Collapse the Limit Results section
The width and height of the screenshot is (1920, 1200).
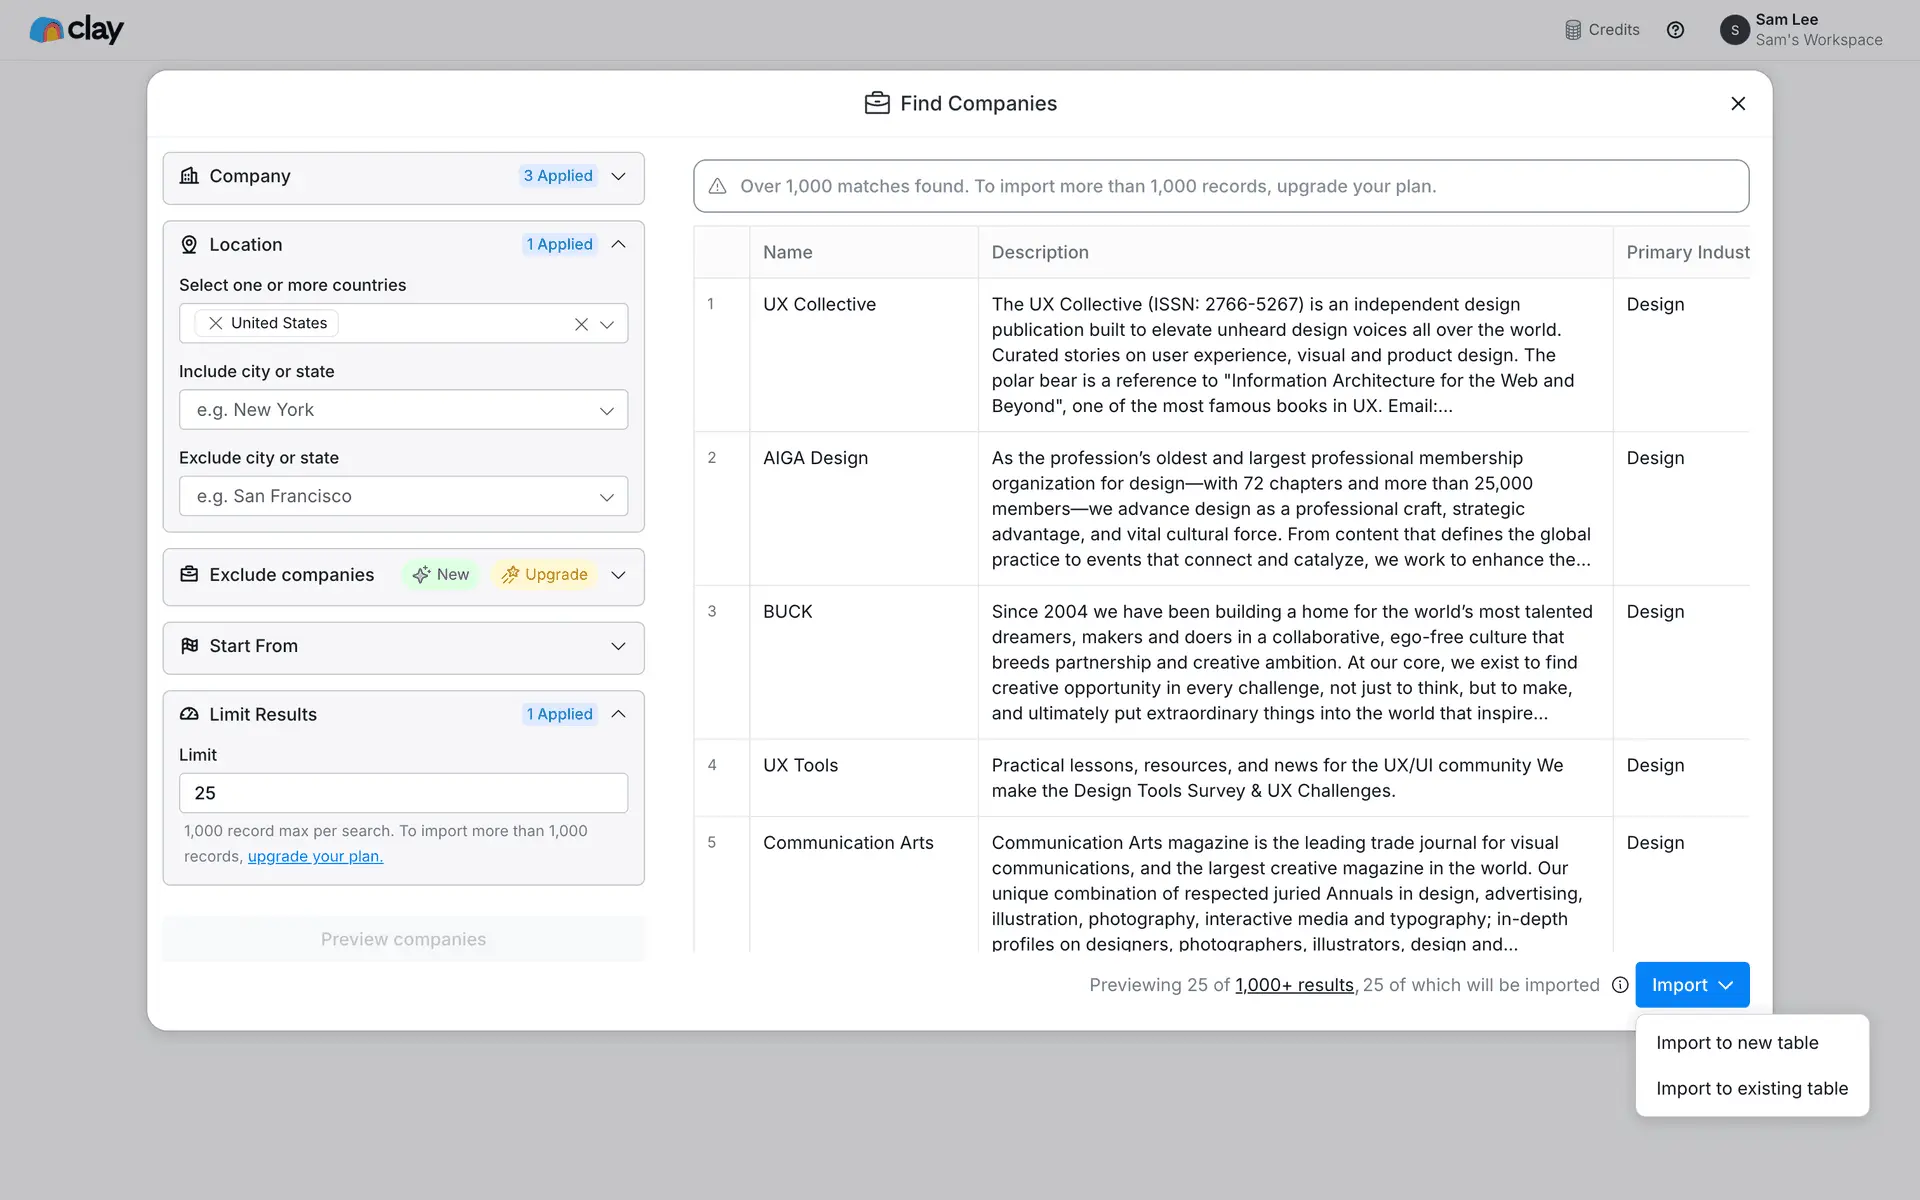click(x=618, y=714)
